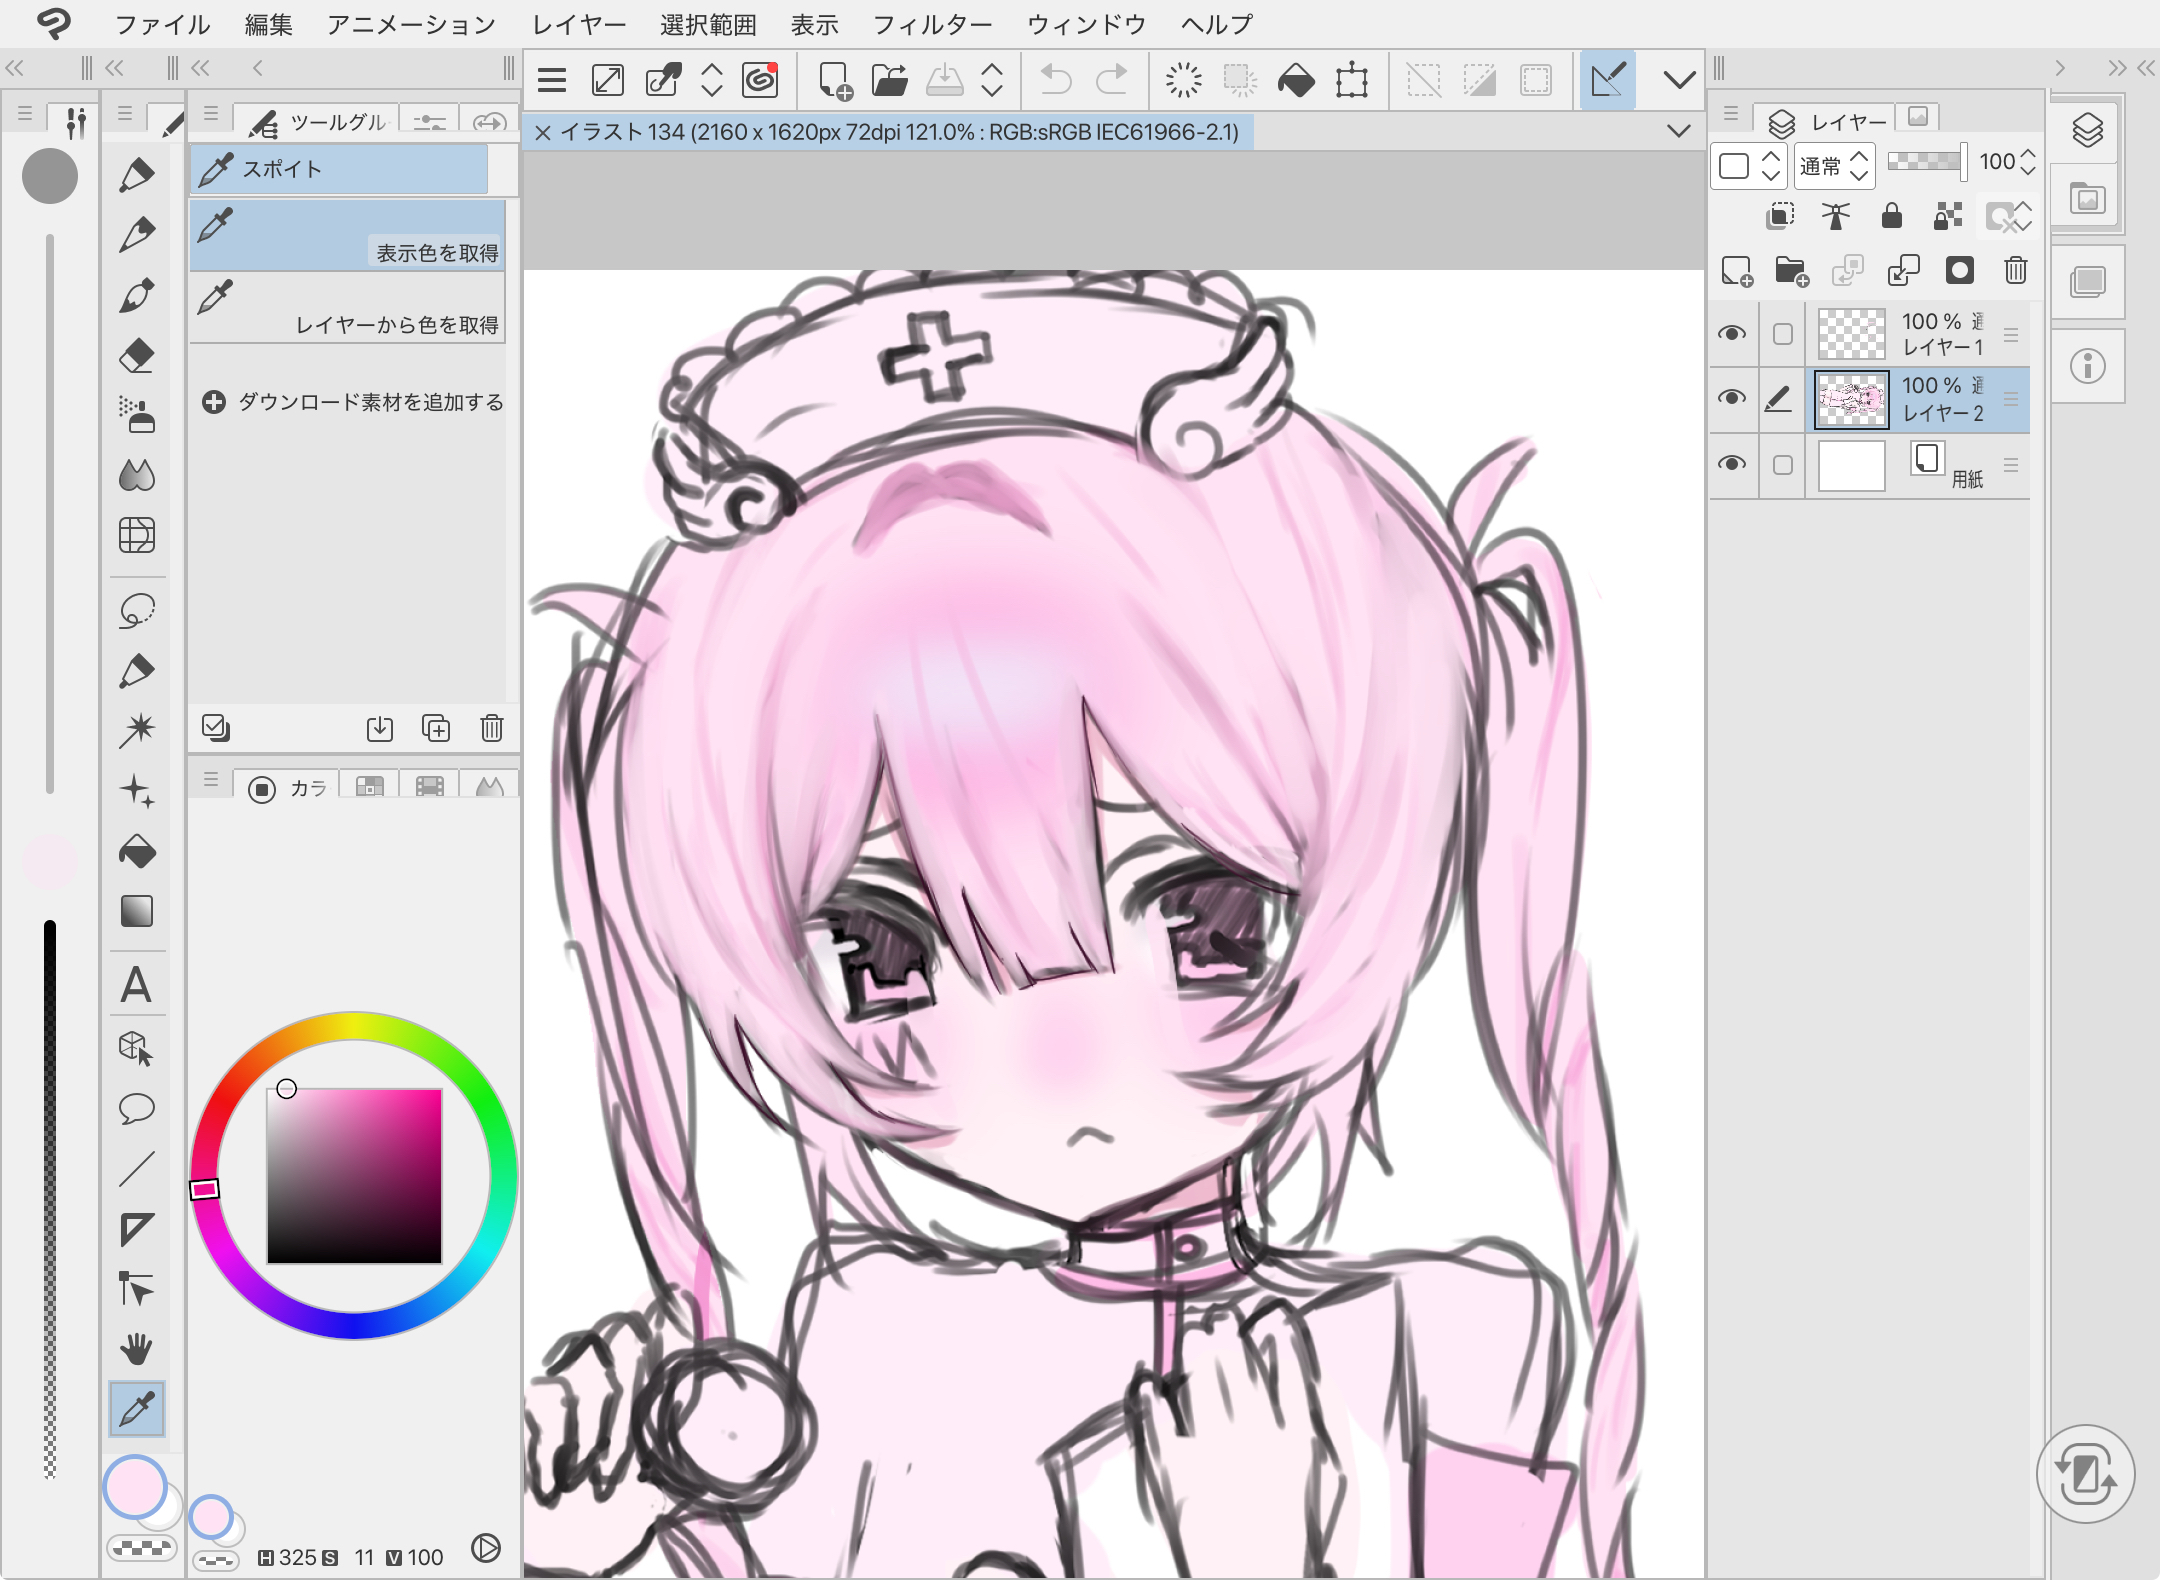Screen dimensions: 2160x1580
Task: Open the レイヤー menu in menu bar
Action: point(578,24)
